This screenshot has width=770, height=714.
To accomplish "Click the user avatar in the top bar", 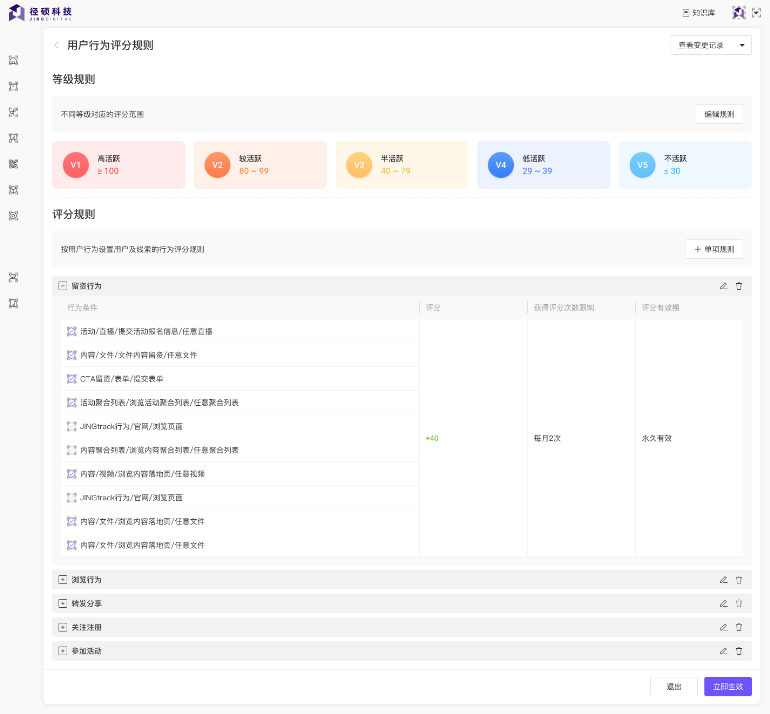I will click(739, 13).
